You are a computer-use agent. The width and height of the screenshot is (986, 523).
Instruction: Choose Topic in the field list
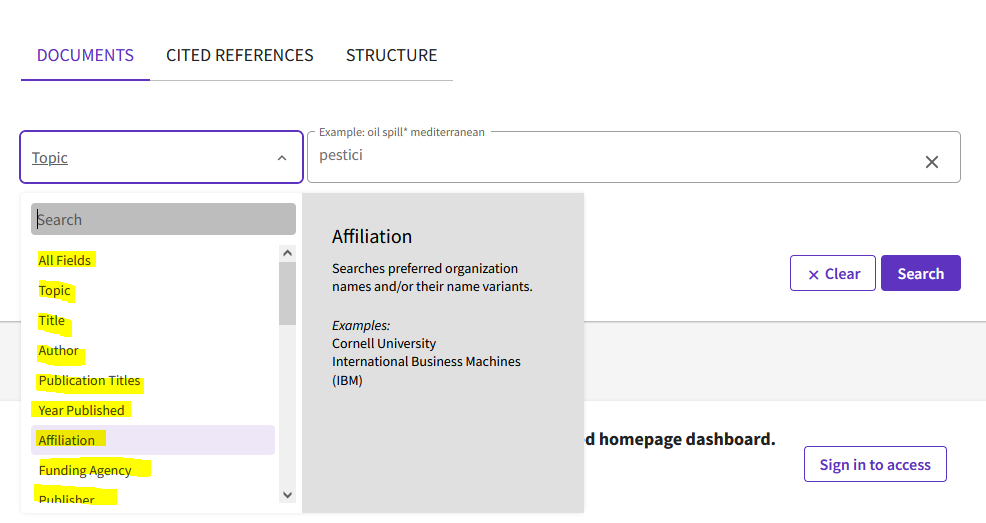(x=55, y=291)
